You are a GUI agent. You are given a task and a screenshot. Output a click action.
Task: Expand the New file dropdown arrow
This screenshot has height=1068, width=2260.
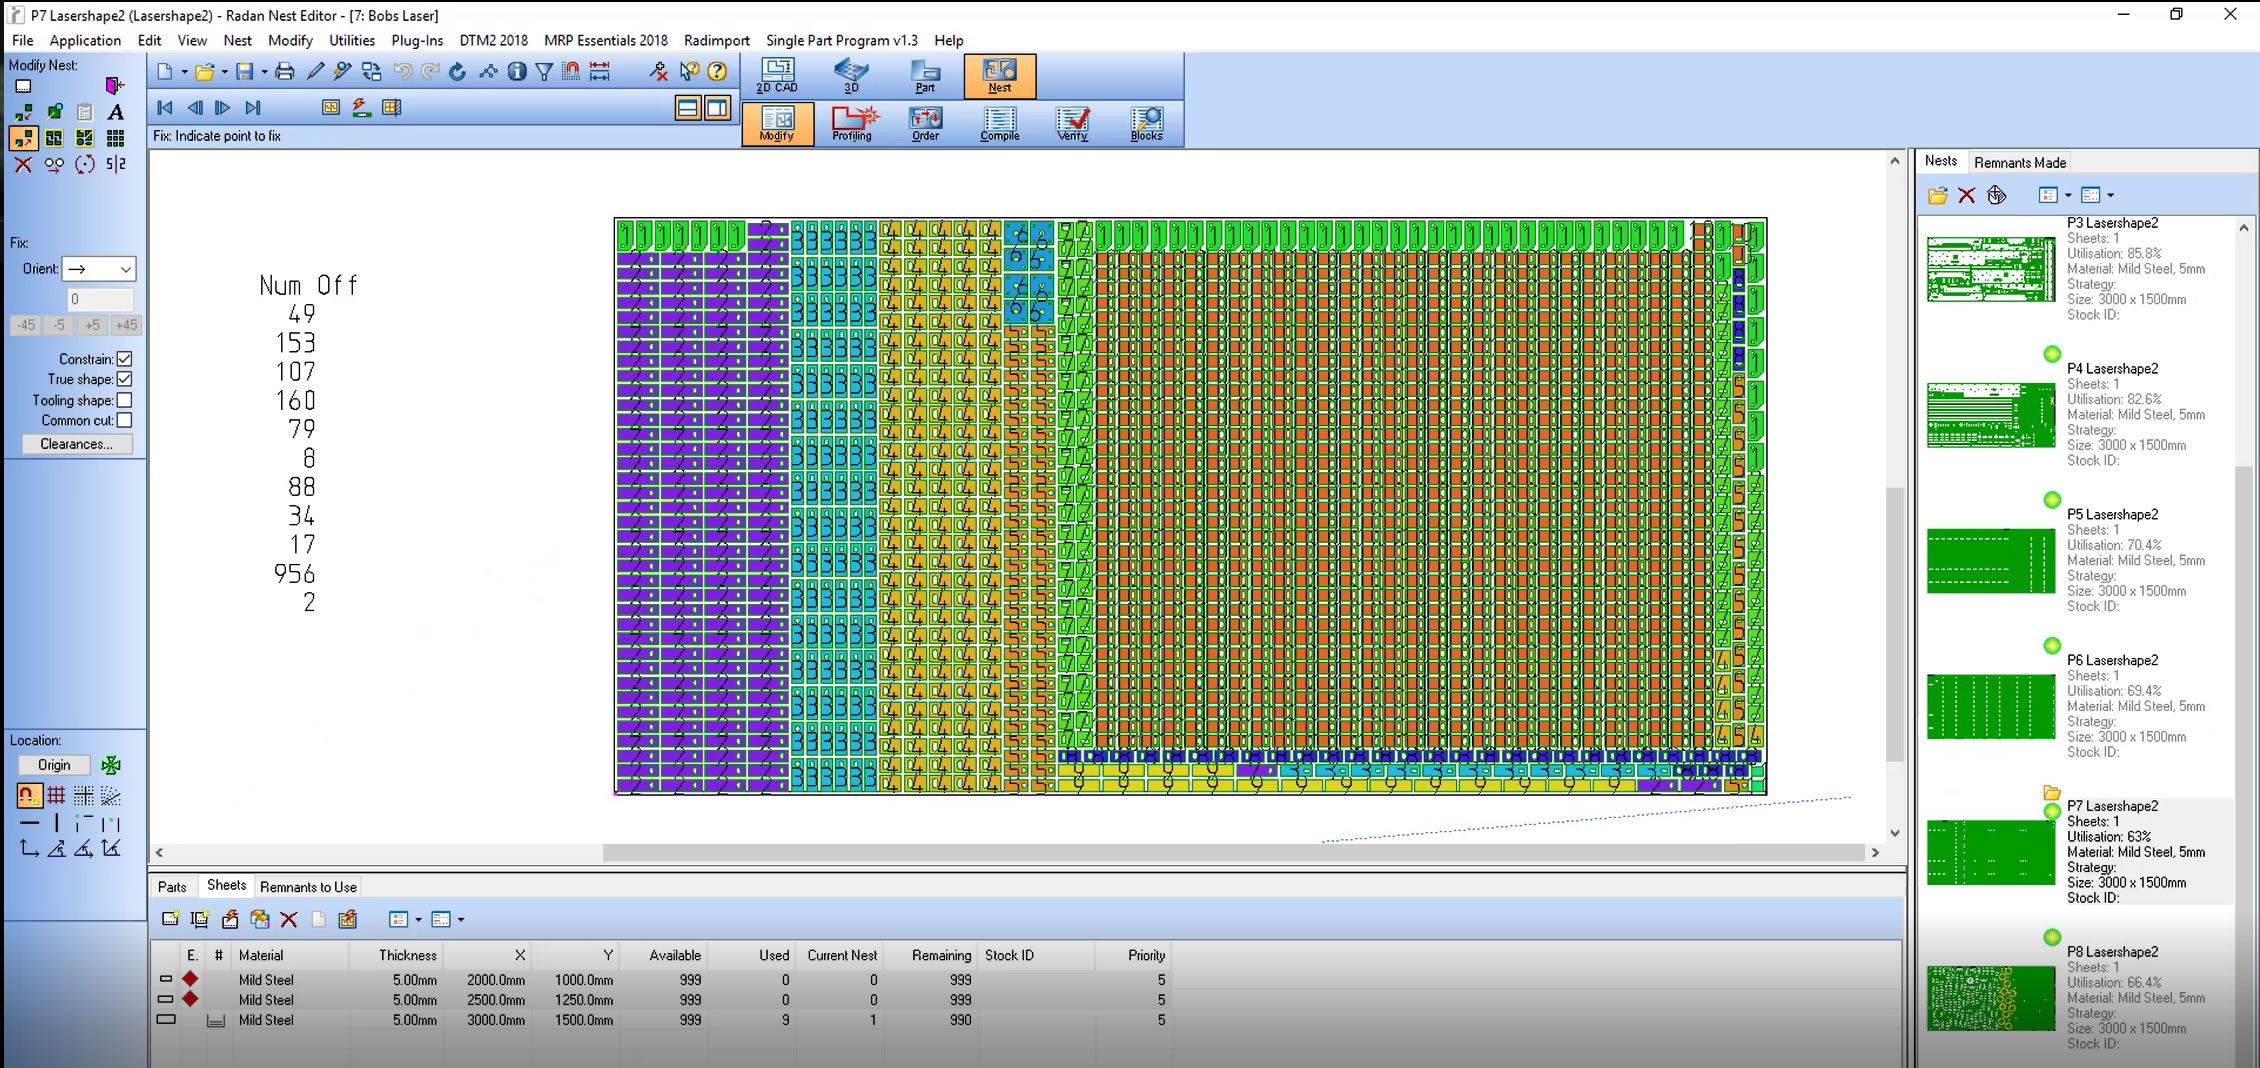pyautogui.click(x=184, y=72)
